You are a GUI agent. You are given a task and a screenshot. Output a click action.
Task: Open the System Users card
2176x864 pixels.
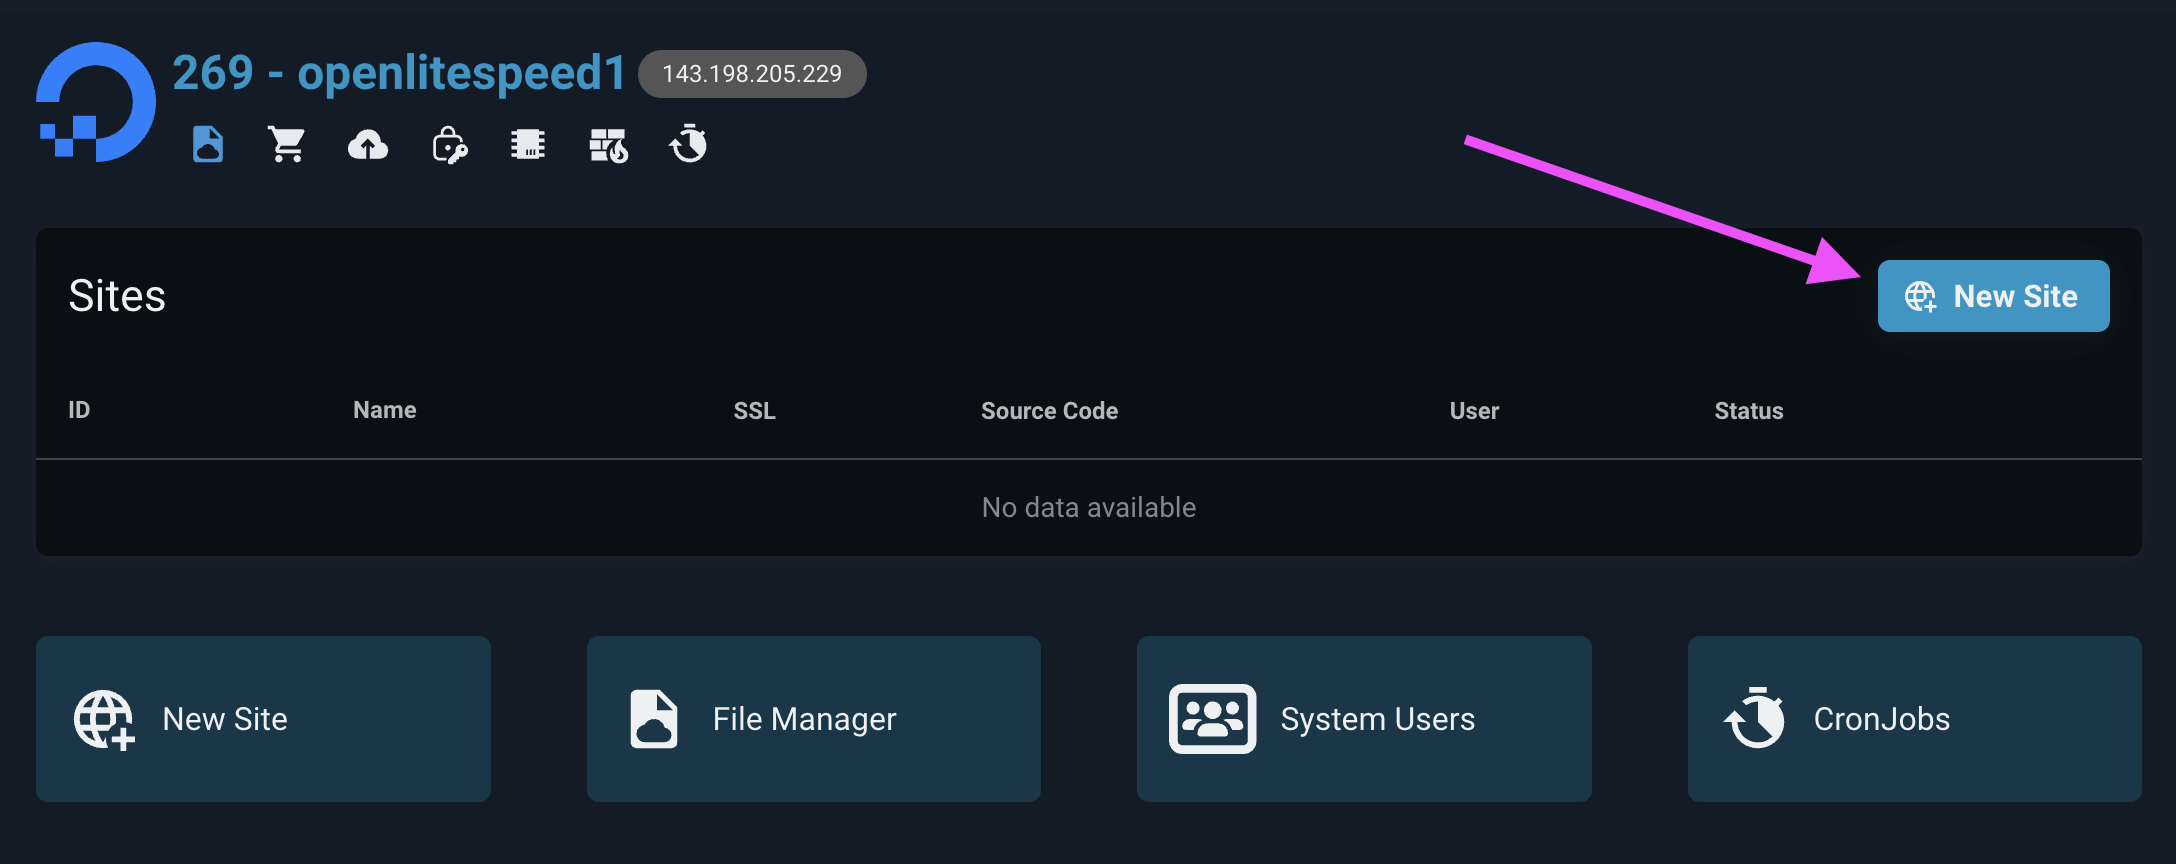pos(1363,719)
